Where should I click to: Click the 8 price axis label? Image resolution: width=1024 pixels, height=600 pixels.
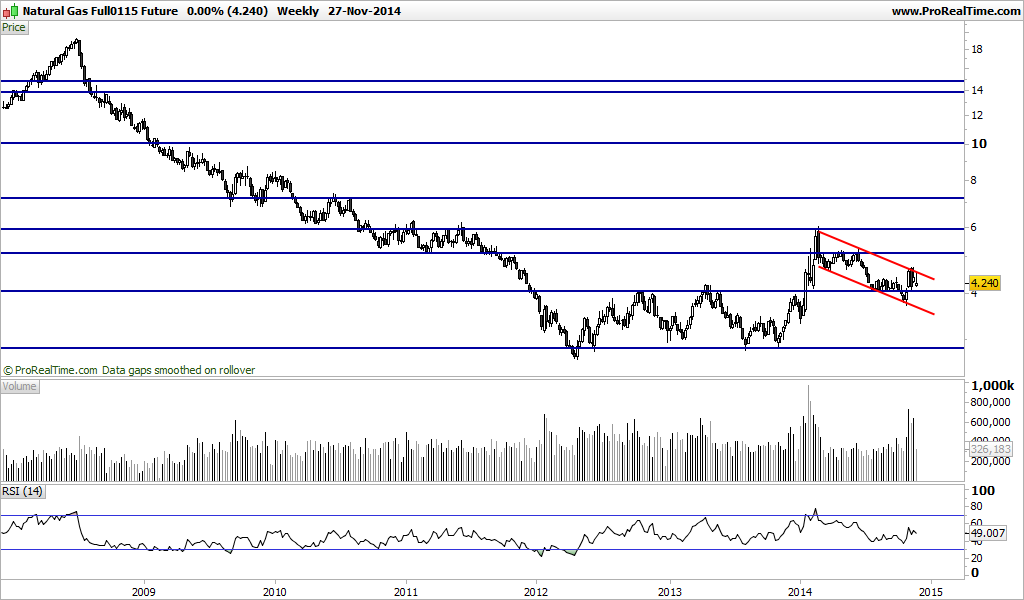(974, 180)
